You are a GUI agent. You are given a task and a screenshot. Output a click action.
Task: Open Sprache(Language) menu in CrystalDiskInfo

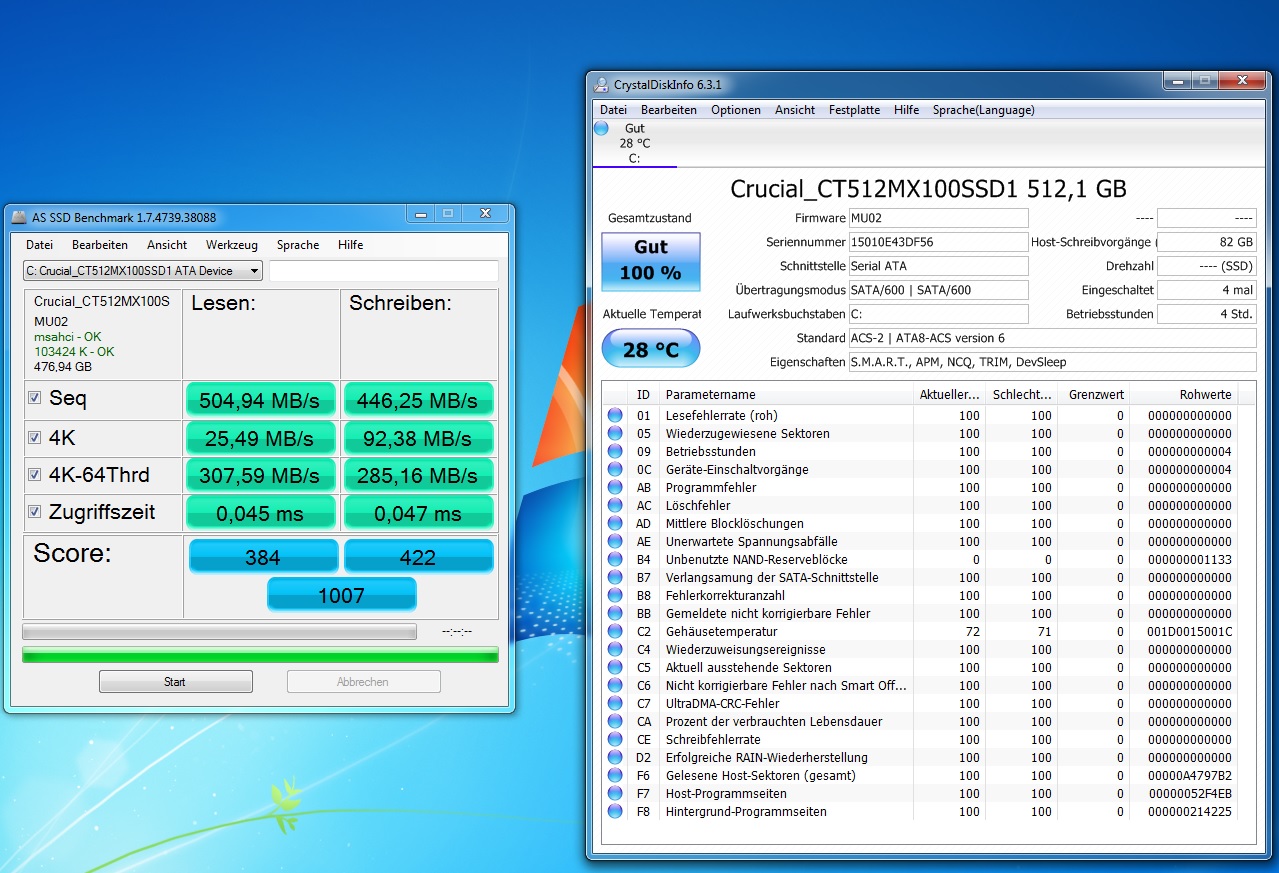tap(984, 110)
